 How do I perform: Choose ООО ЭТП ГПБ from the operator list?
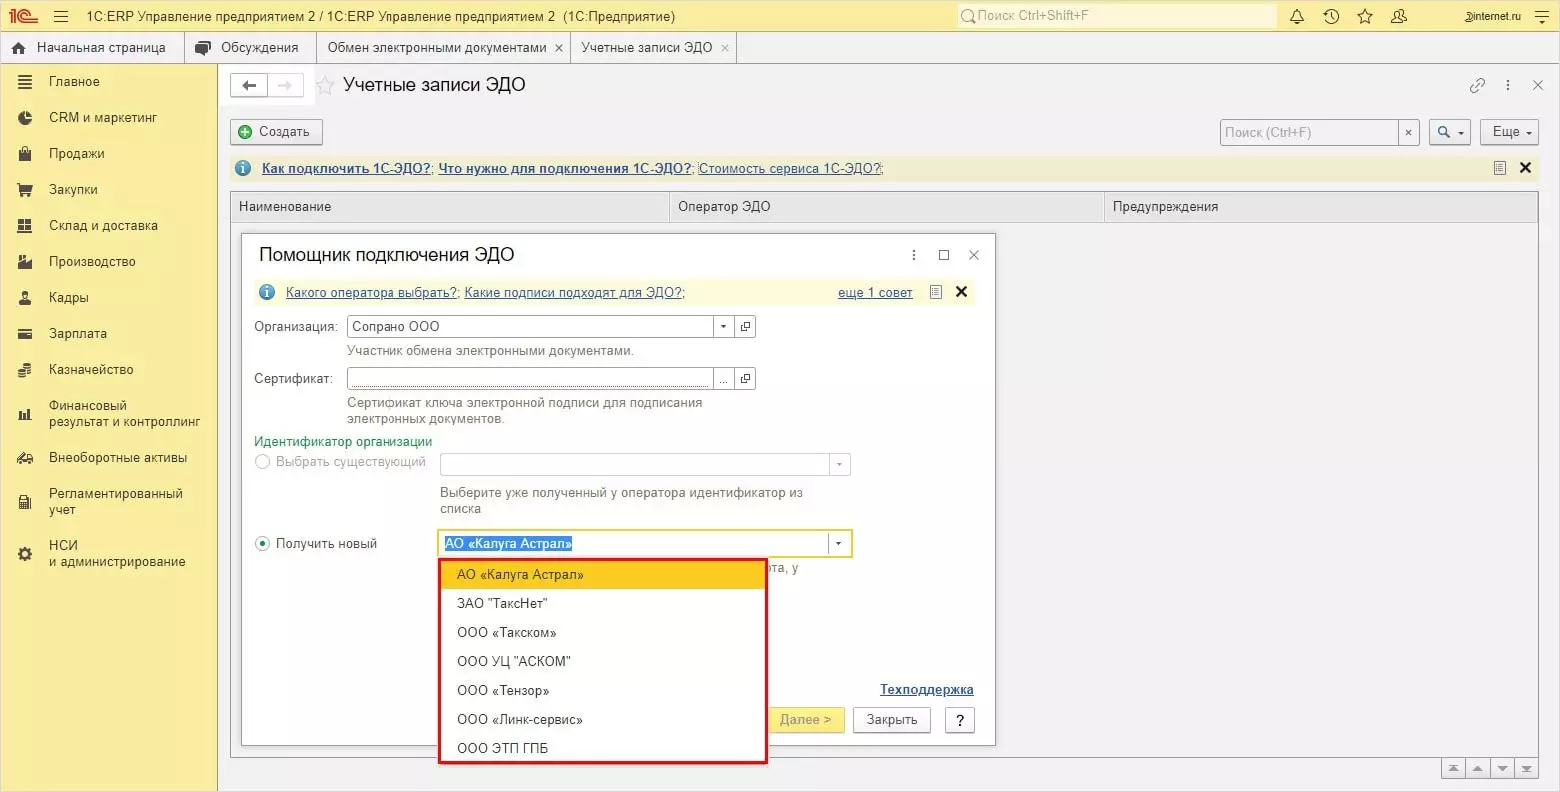point(603,749)
